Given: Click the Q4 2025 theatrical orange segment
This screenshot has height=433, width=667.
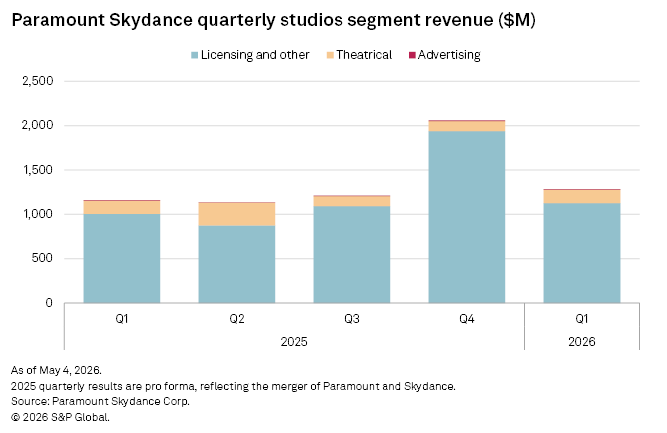Looking at the screenshot, I should coord(467,126).
